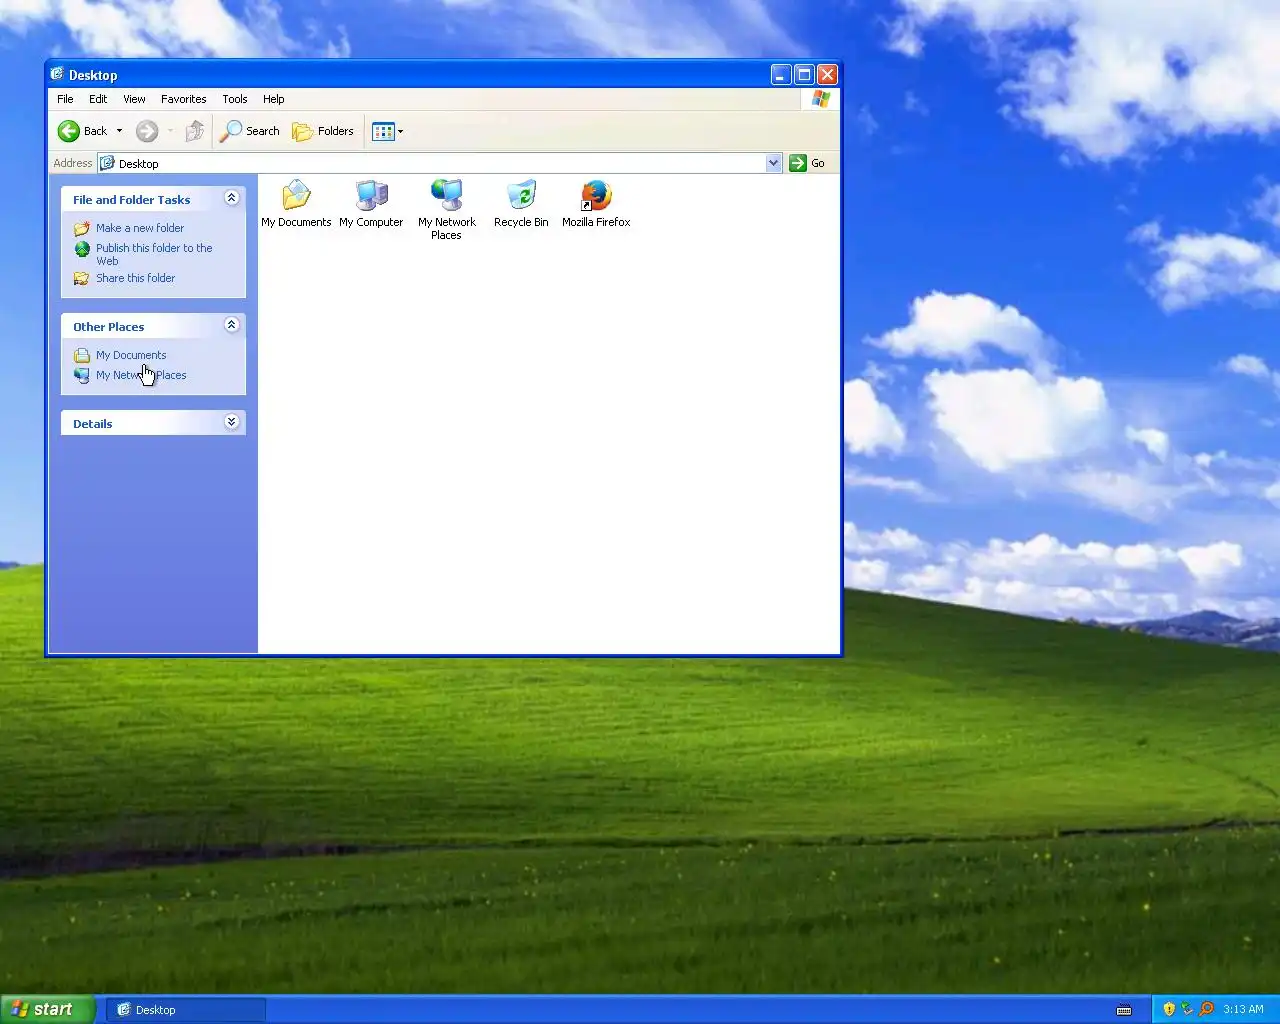Image resolution: width=1280 pixels, height=1024 pixels.
Task: Select the My Computer icon
Action: 371,195
